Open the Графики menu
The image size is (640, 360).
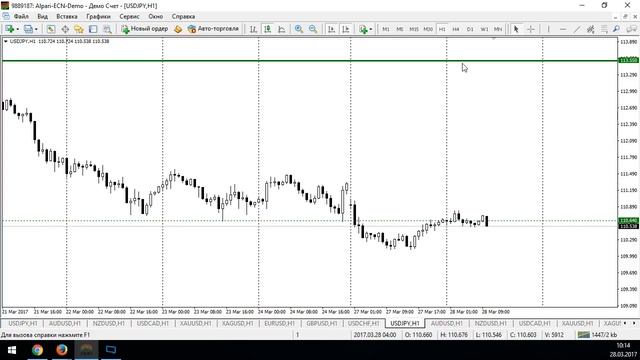click(98, 16)
